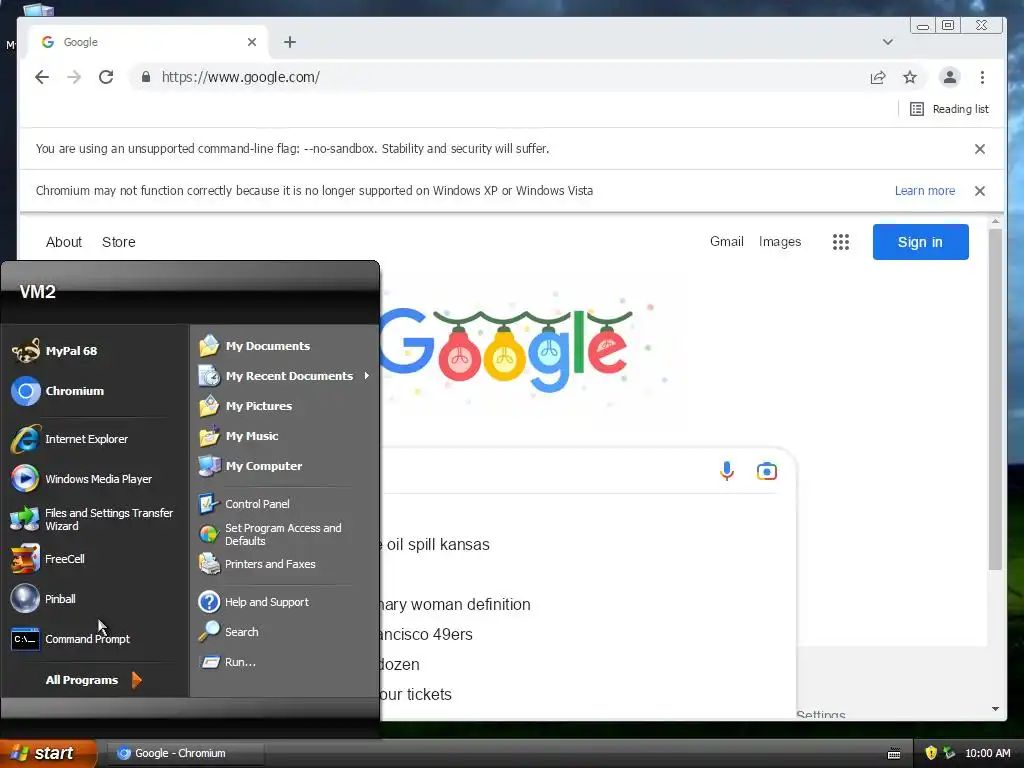Open the Google Store link

tap(119, 242)
